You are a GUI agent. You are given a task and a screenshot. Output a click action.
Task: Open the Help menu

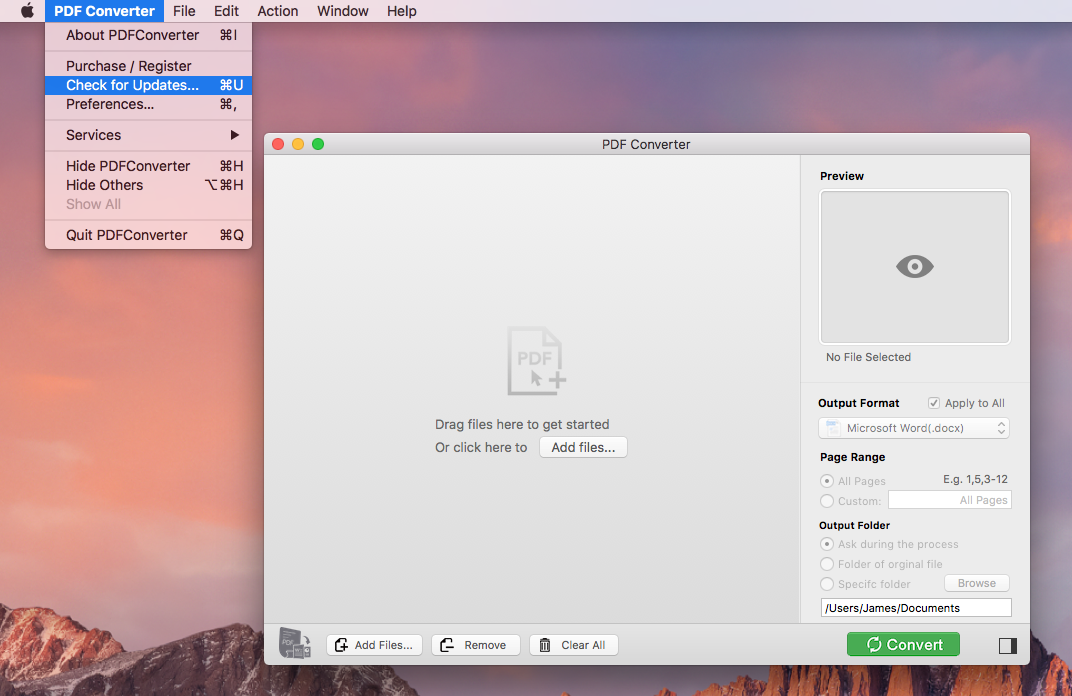[401, 11]
